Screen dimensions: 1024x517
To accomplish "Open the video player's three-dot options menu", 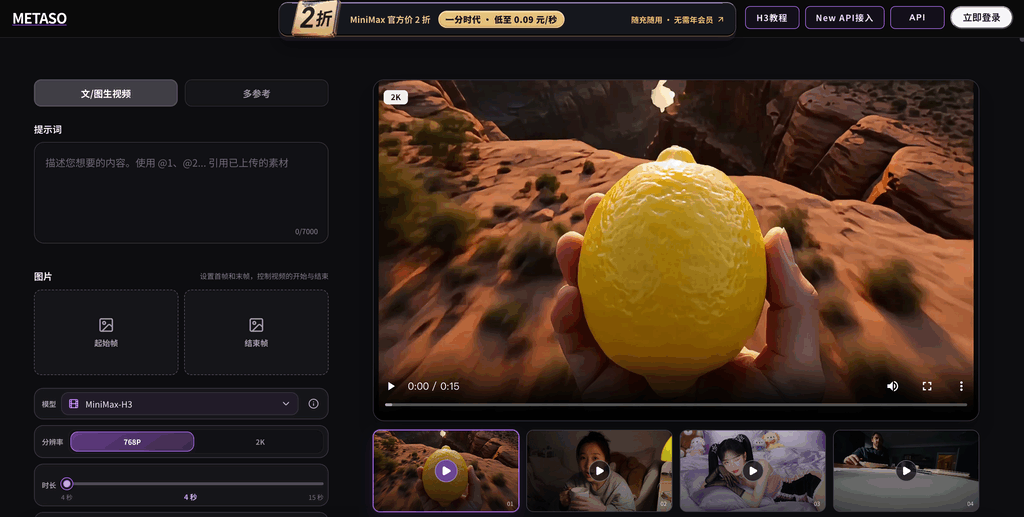I will 961,386.
